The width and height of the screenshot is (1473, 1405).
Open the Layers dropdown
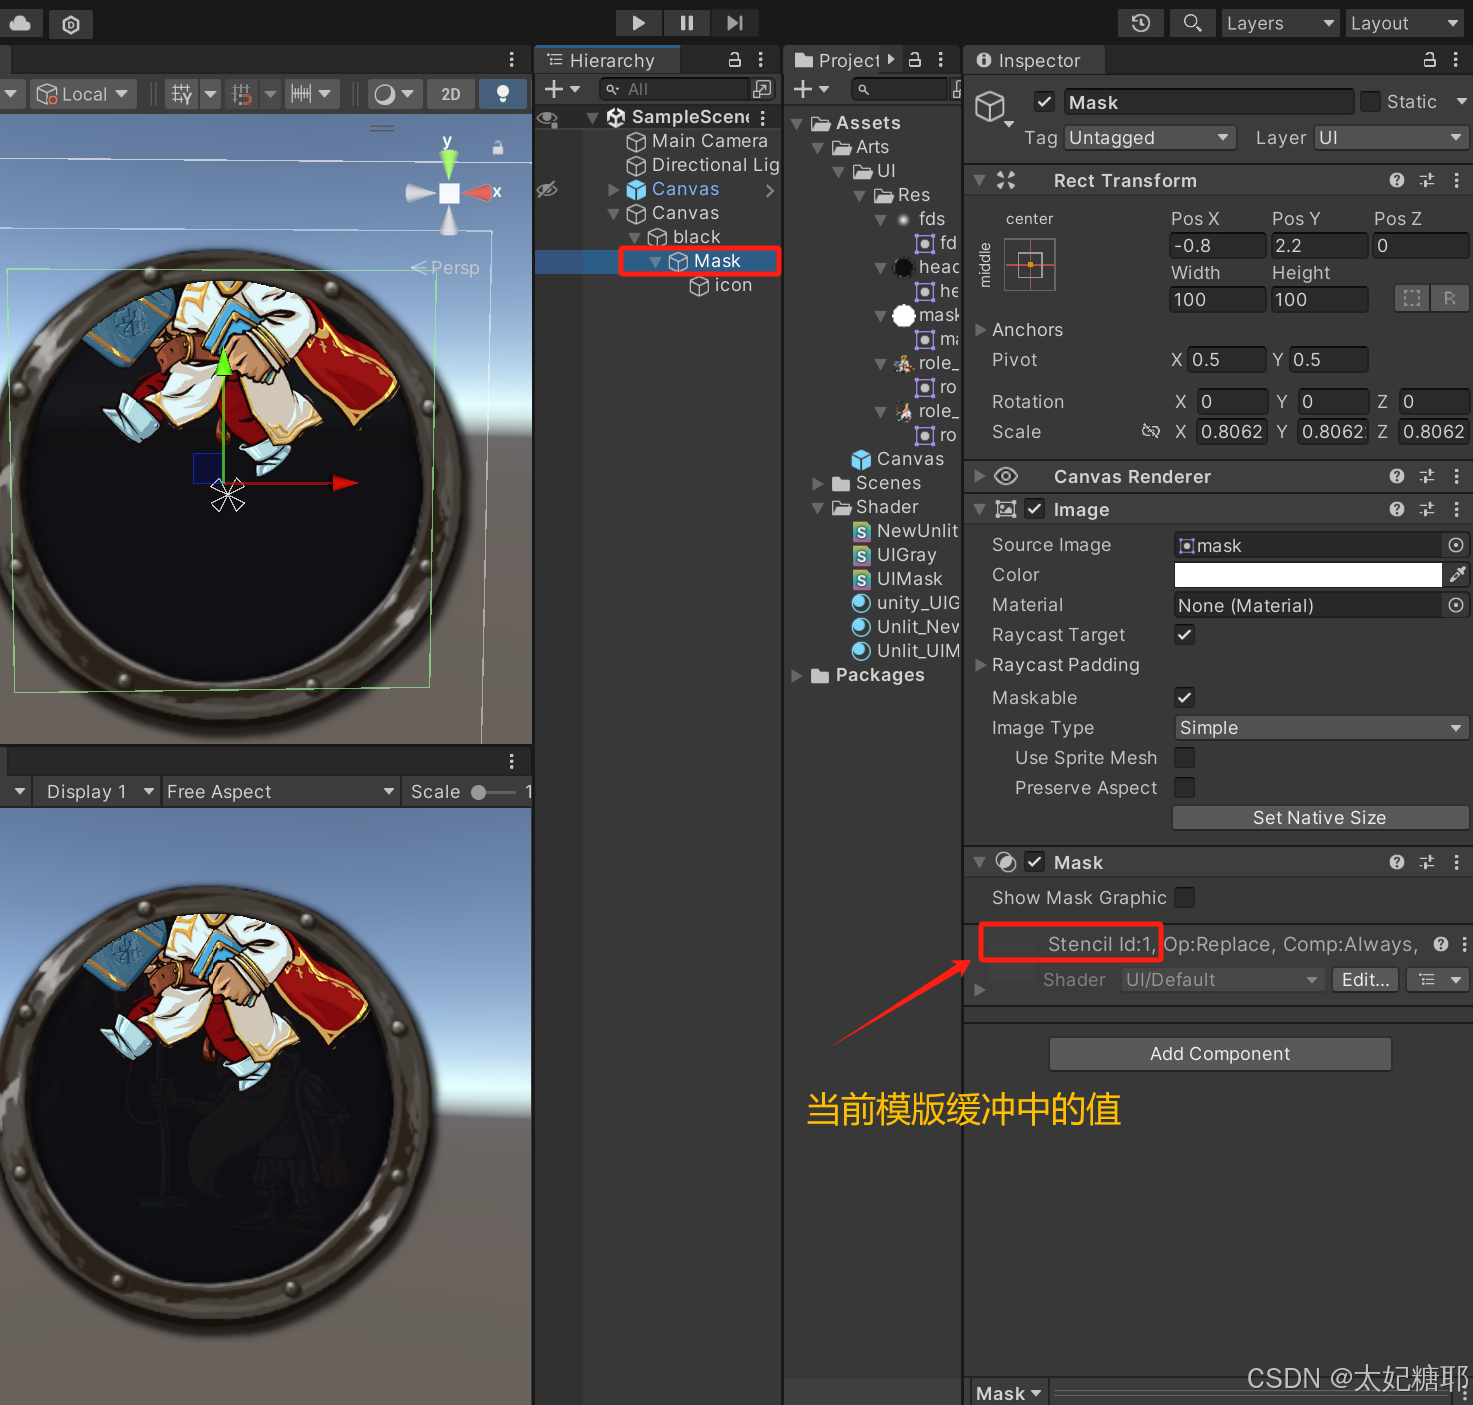[x=1280, y=23]
